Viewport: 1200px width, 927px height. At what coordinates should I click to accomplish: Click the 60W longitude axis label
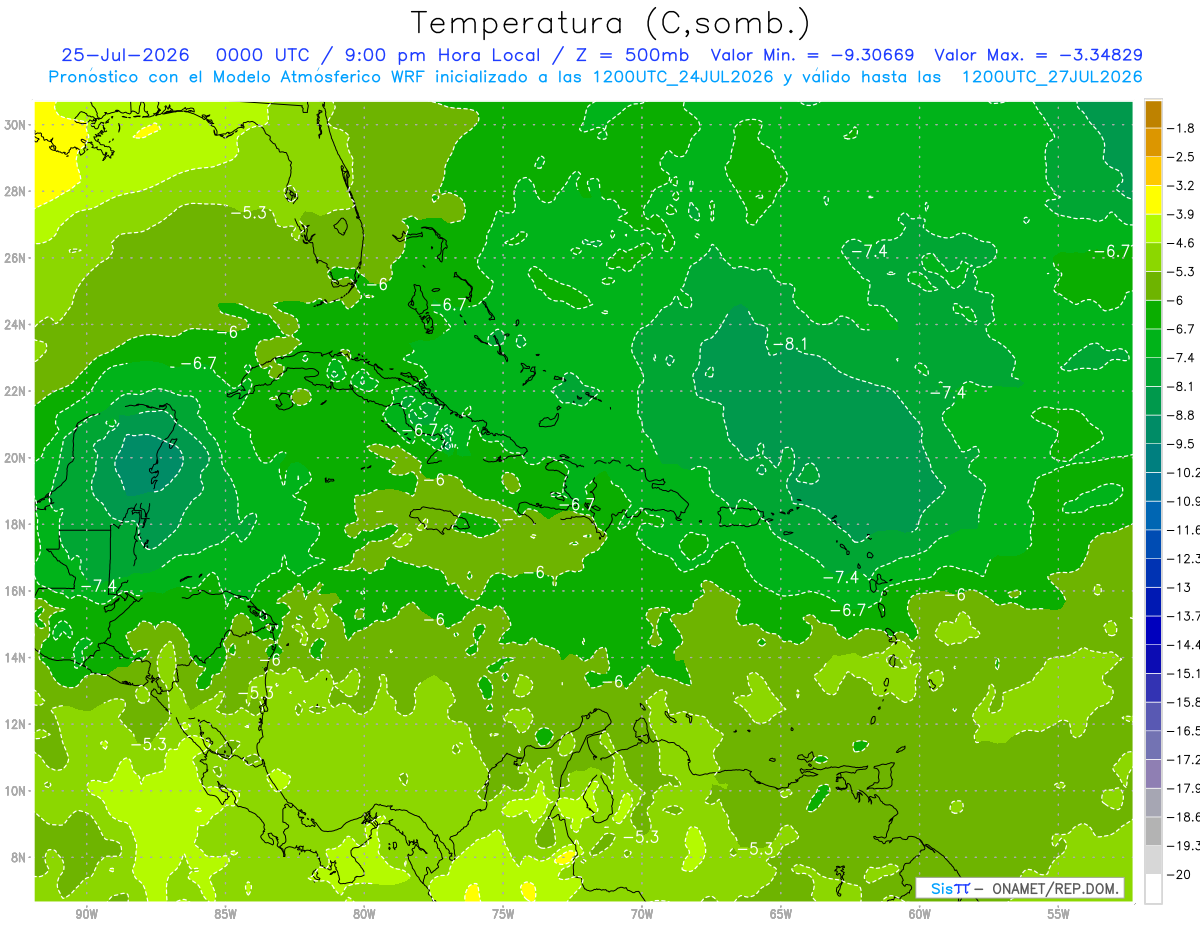pyautogui.click(x=919, y=914)
